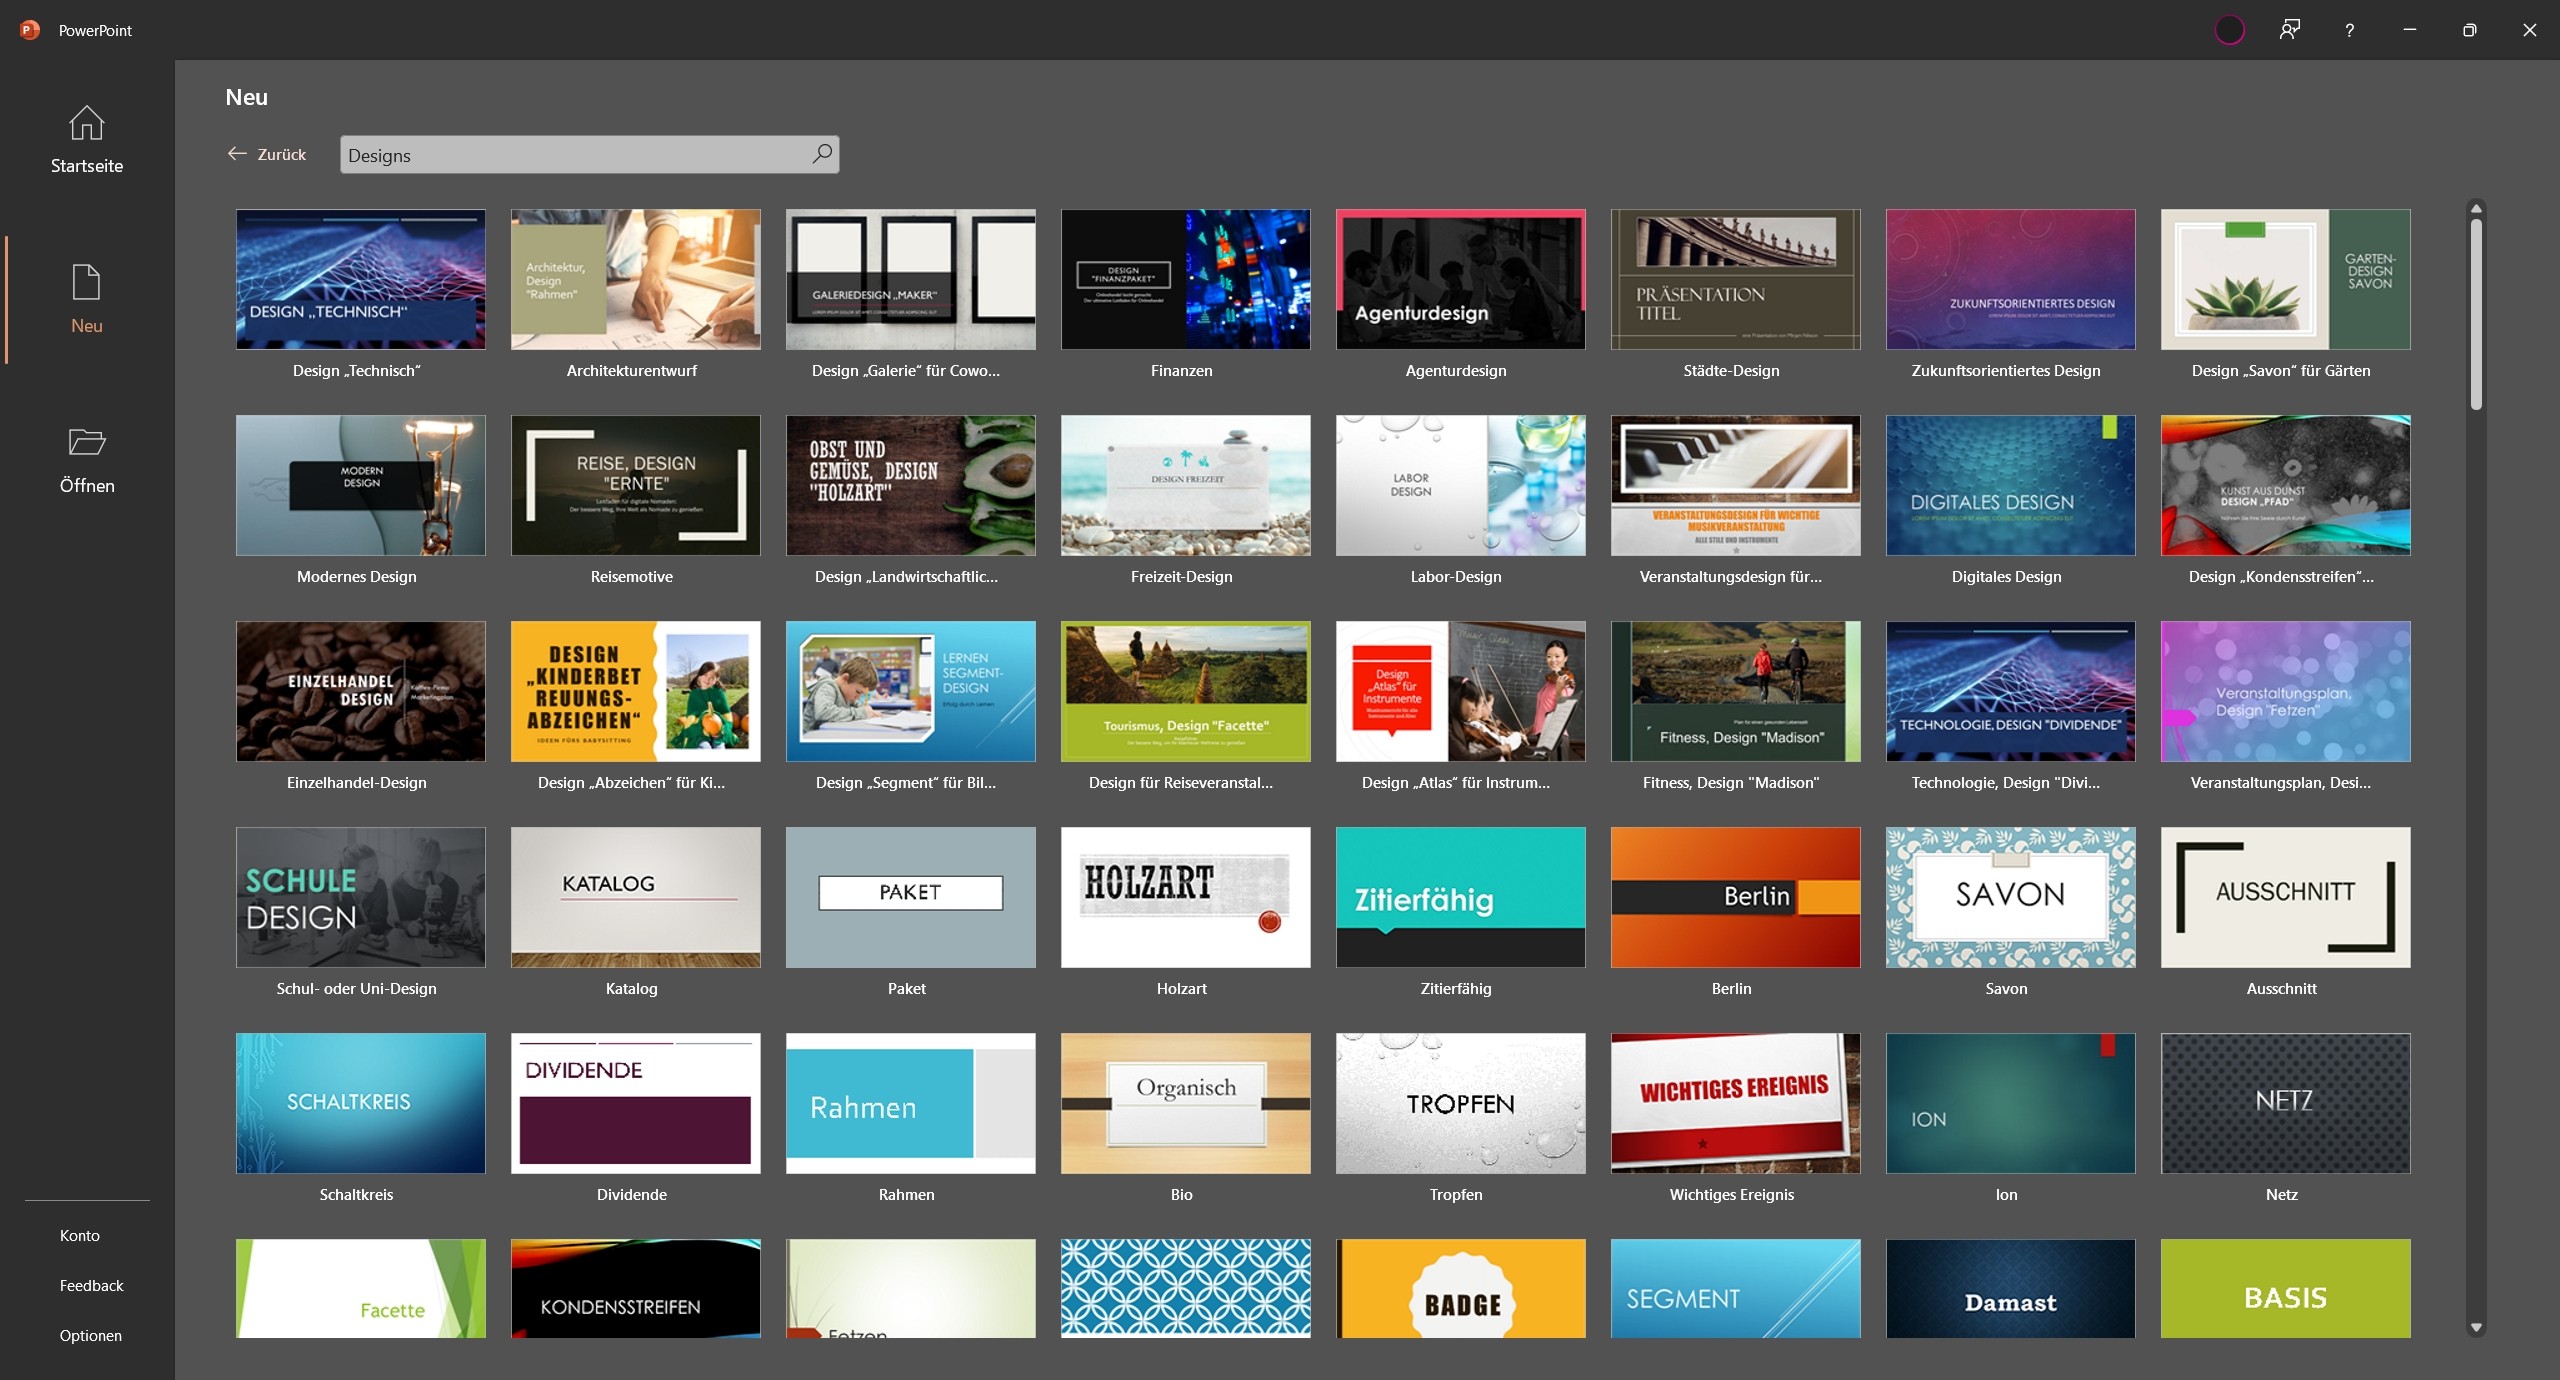Open the Help question mark icon
The height and width of the screenshot is (1380, 2560).
pyautogui.click(x=2349, y=30)
